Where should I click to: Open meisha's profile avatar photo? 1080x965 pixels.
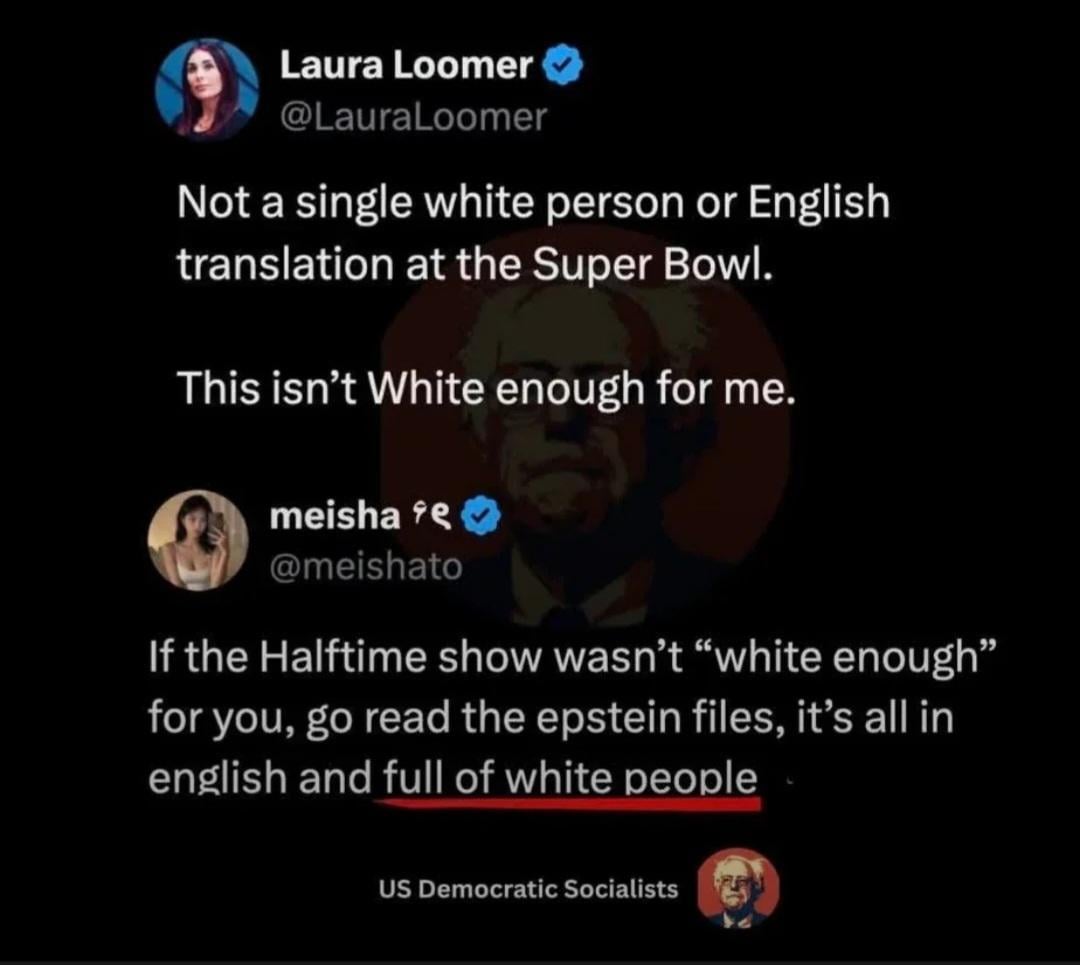[x=199, y=540]
